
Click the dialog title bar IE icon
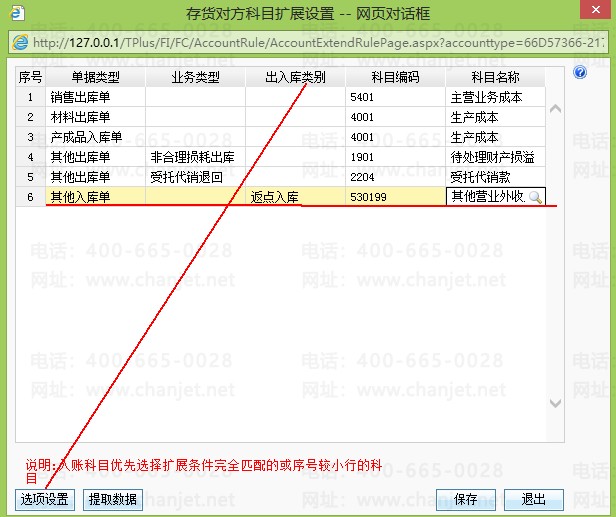pos(17,13)
